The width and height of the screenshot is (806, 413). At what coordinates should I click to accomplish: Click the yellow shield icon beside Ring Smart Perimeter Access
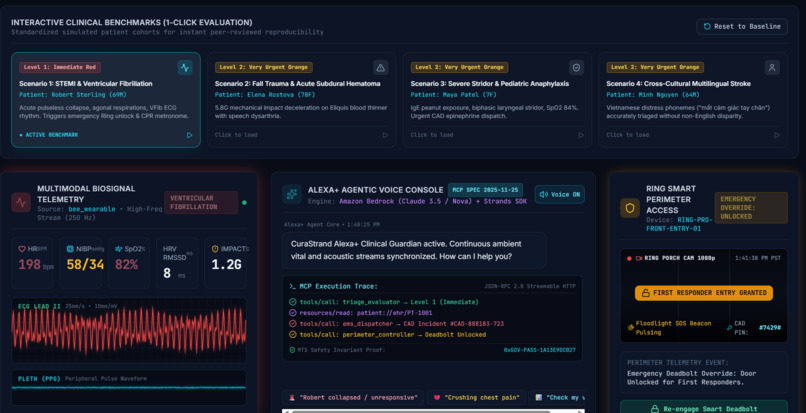point(630,208)
